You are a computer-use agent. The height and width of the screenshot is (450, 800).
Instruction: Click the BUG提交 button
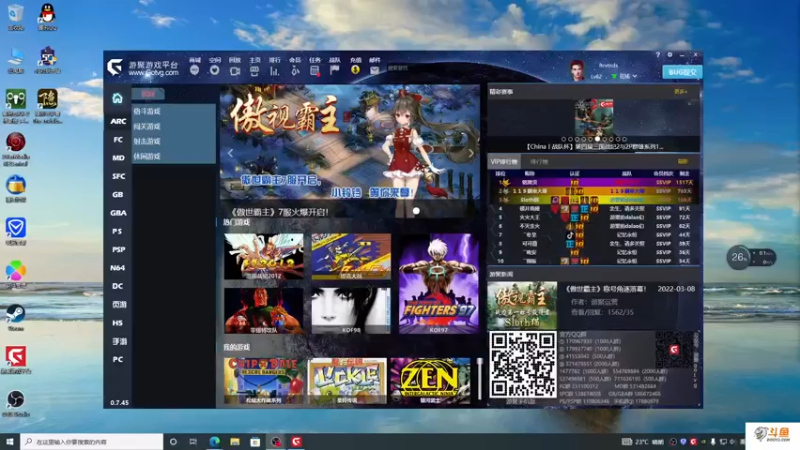point(682,72)
